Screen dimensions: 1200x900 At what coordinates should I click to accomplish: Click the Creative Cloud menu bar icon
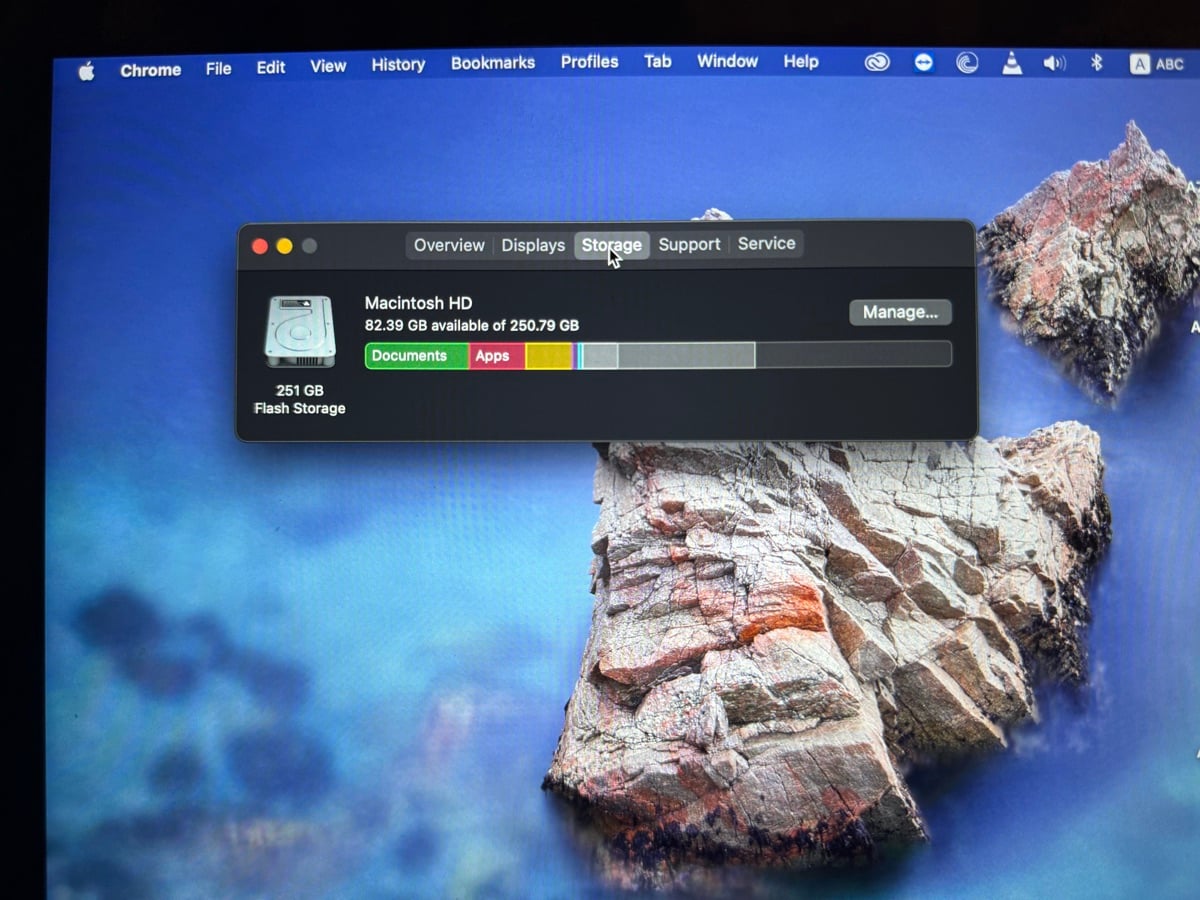point(877,62)
